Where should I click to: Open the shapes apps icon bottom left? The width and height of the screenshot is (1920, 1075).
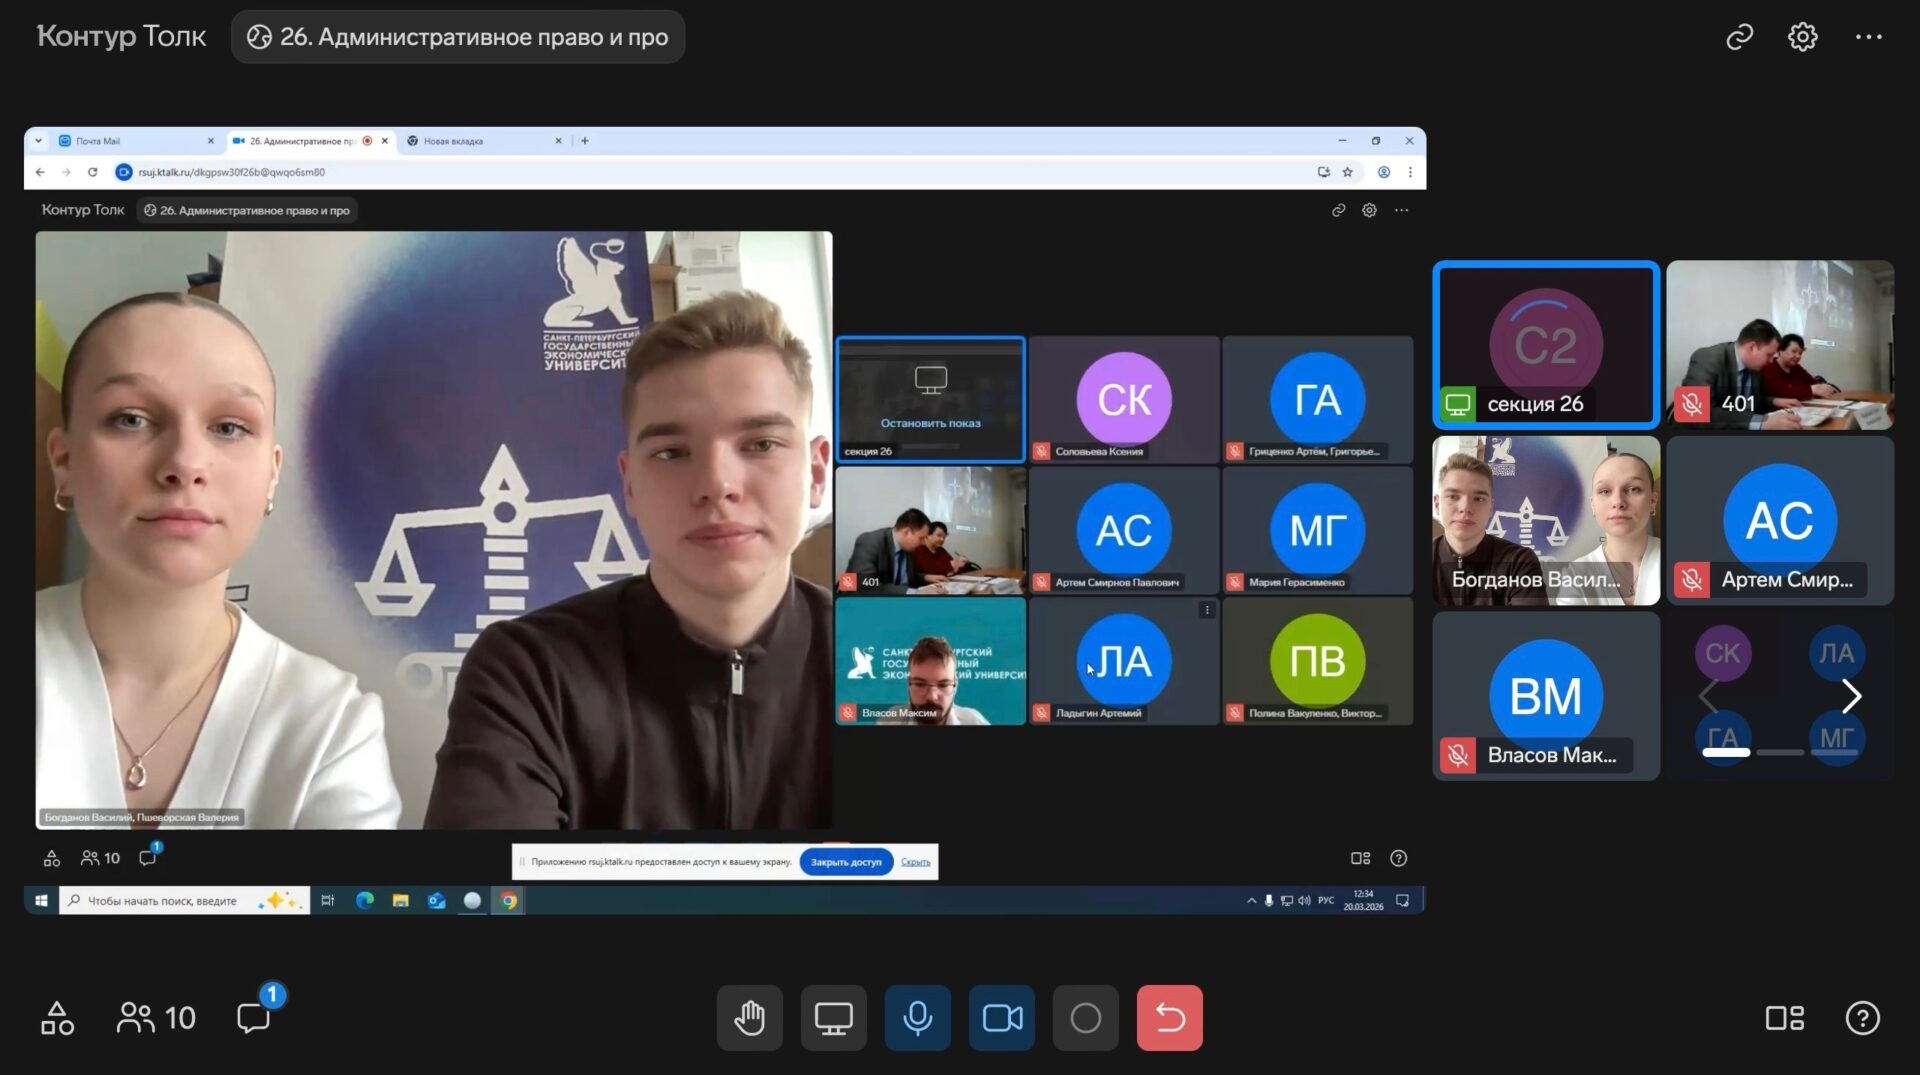click(57, 1018)
